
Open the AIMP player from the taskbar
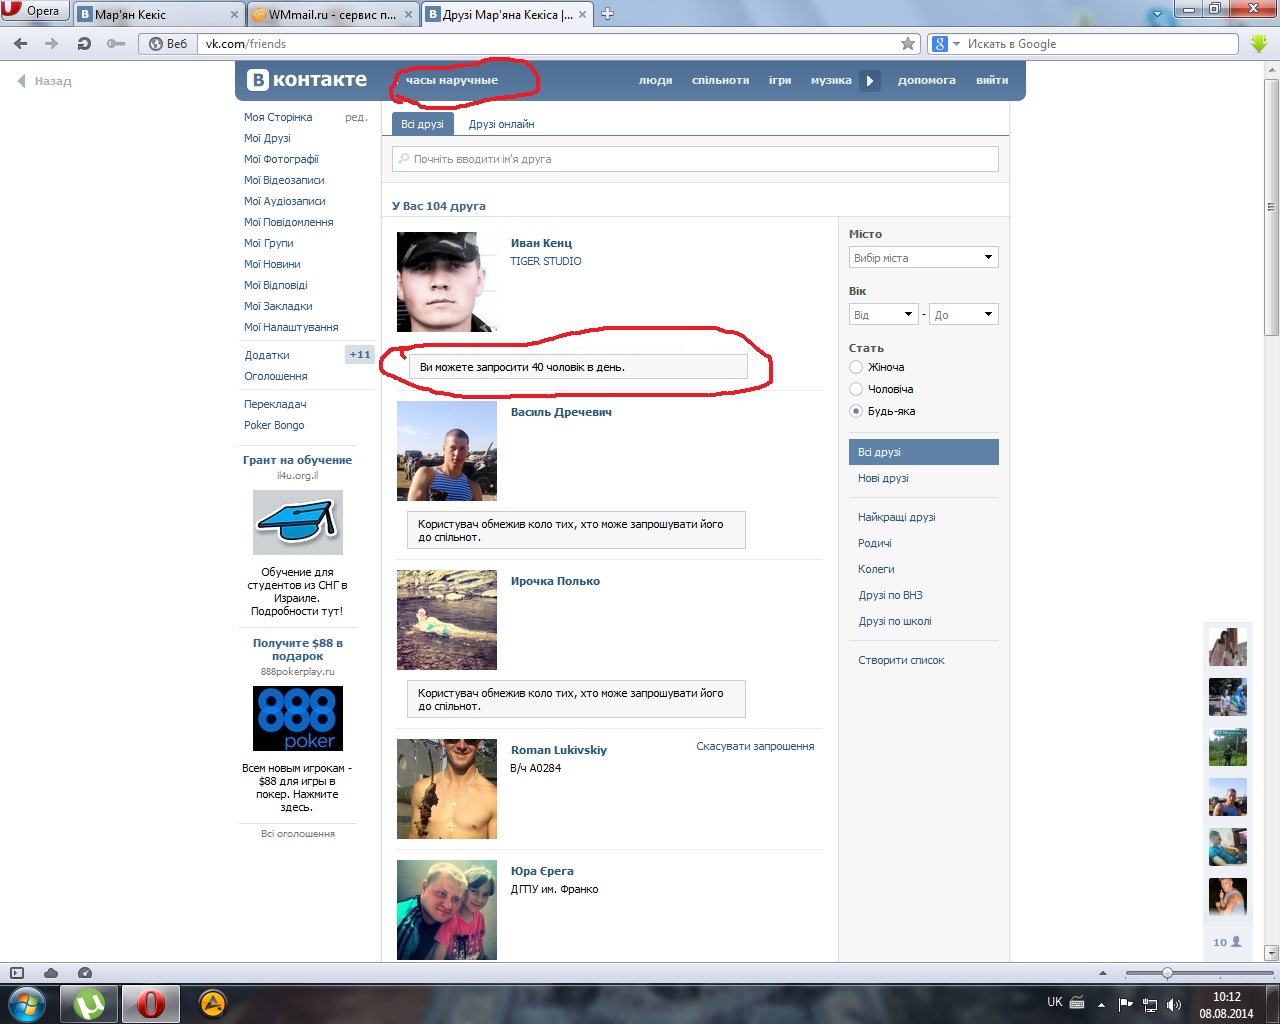click(212, 1003)
